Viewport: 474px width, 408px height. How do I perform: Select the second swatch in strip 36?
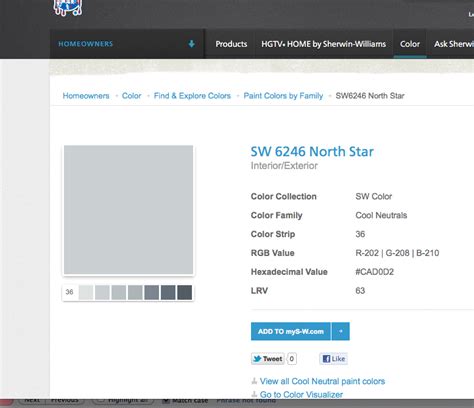tap(102, 292)
